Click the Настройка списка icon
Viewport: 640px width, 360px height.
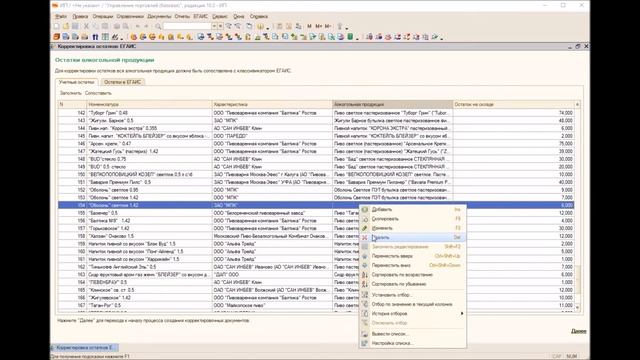[x=365, y=343]
